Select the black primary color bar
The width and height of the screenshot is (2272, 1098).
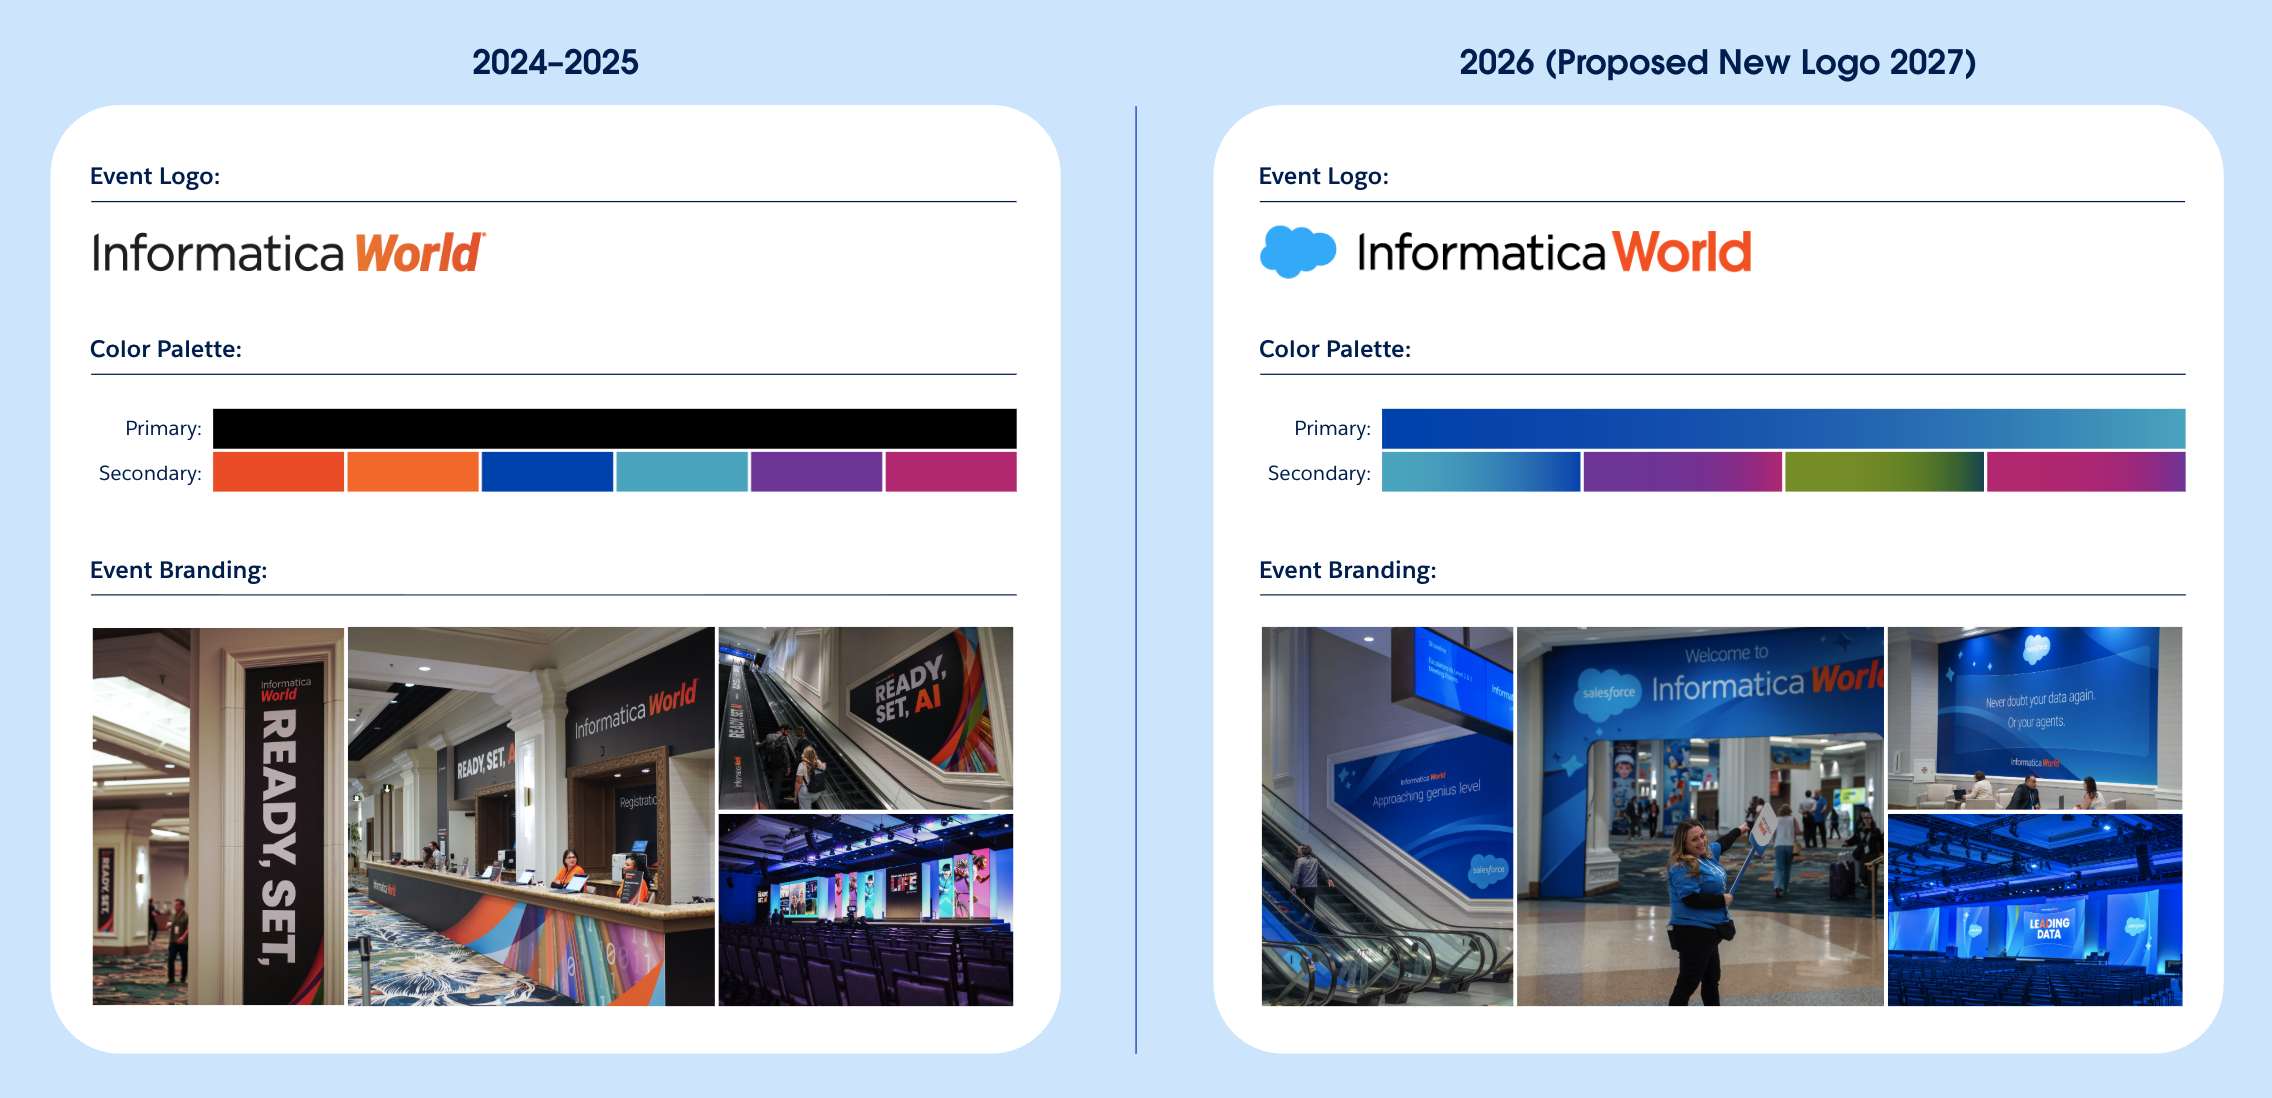pyautogui.click(x=615, y=428)
